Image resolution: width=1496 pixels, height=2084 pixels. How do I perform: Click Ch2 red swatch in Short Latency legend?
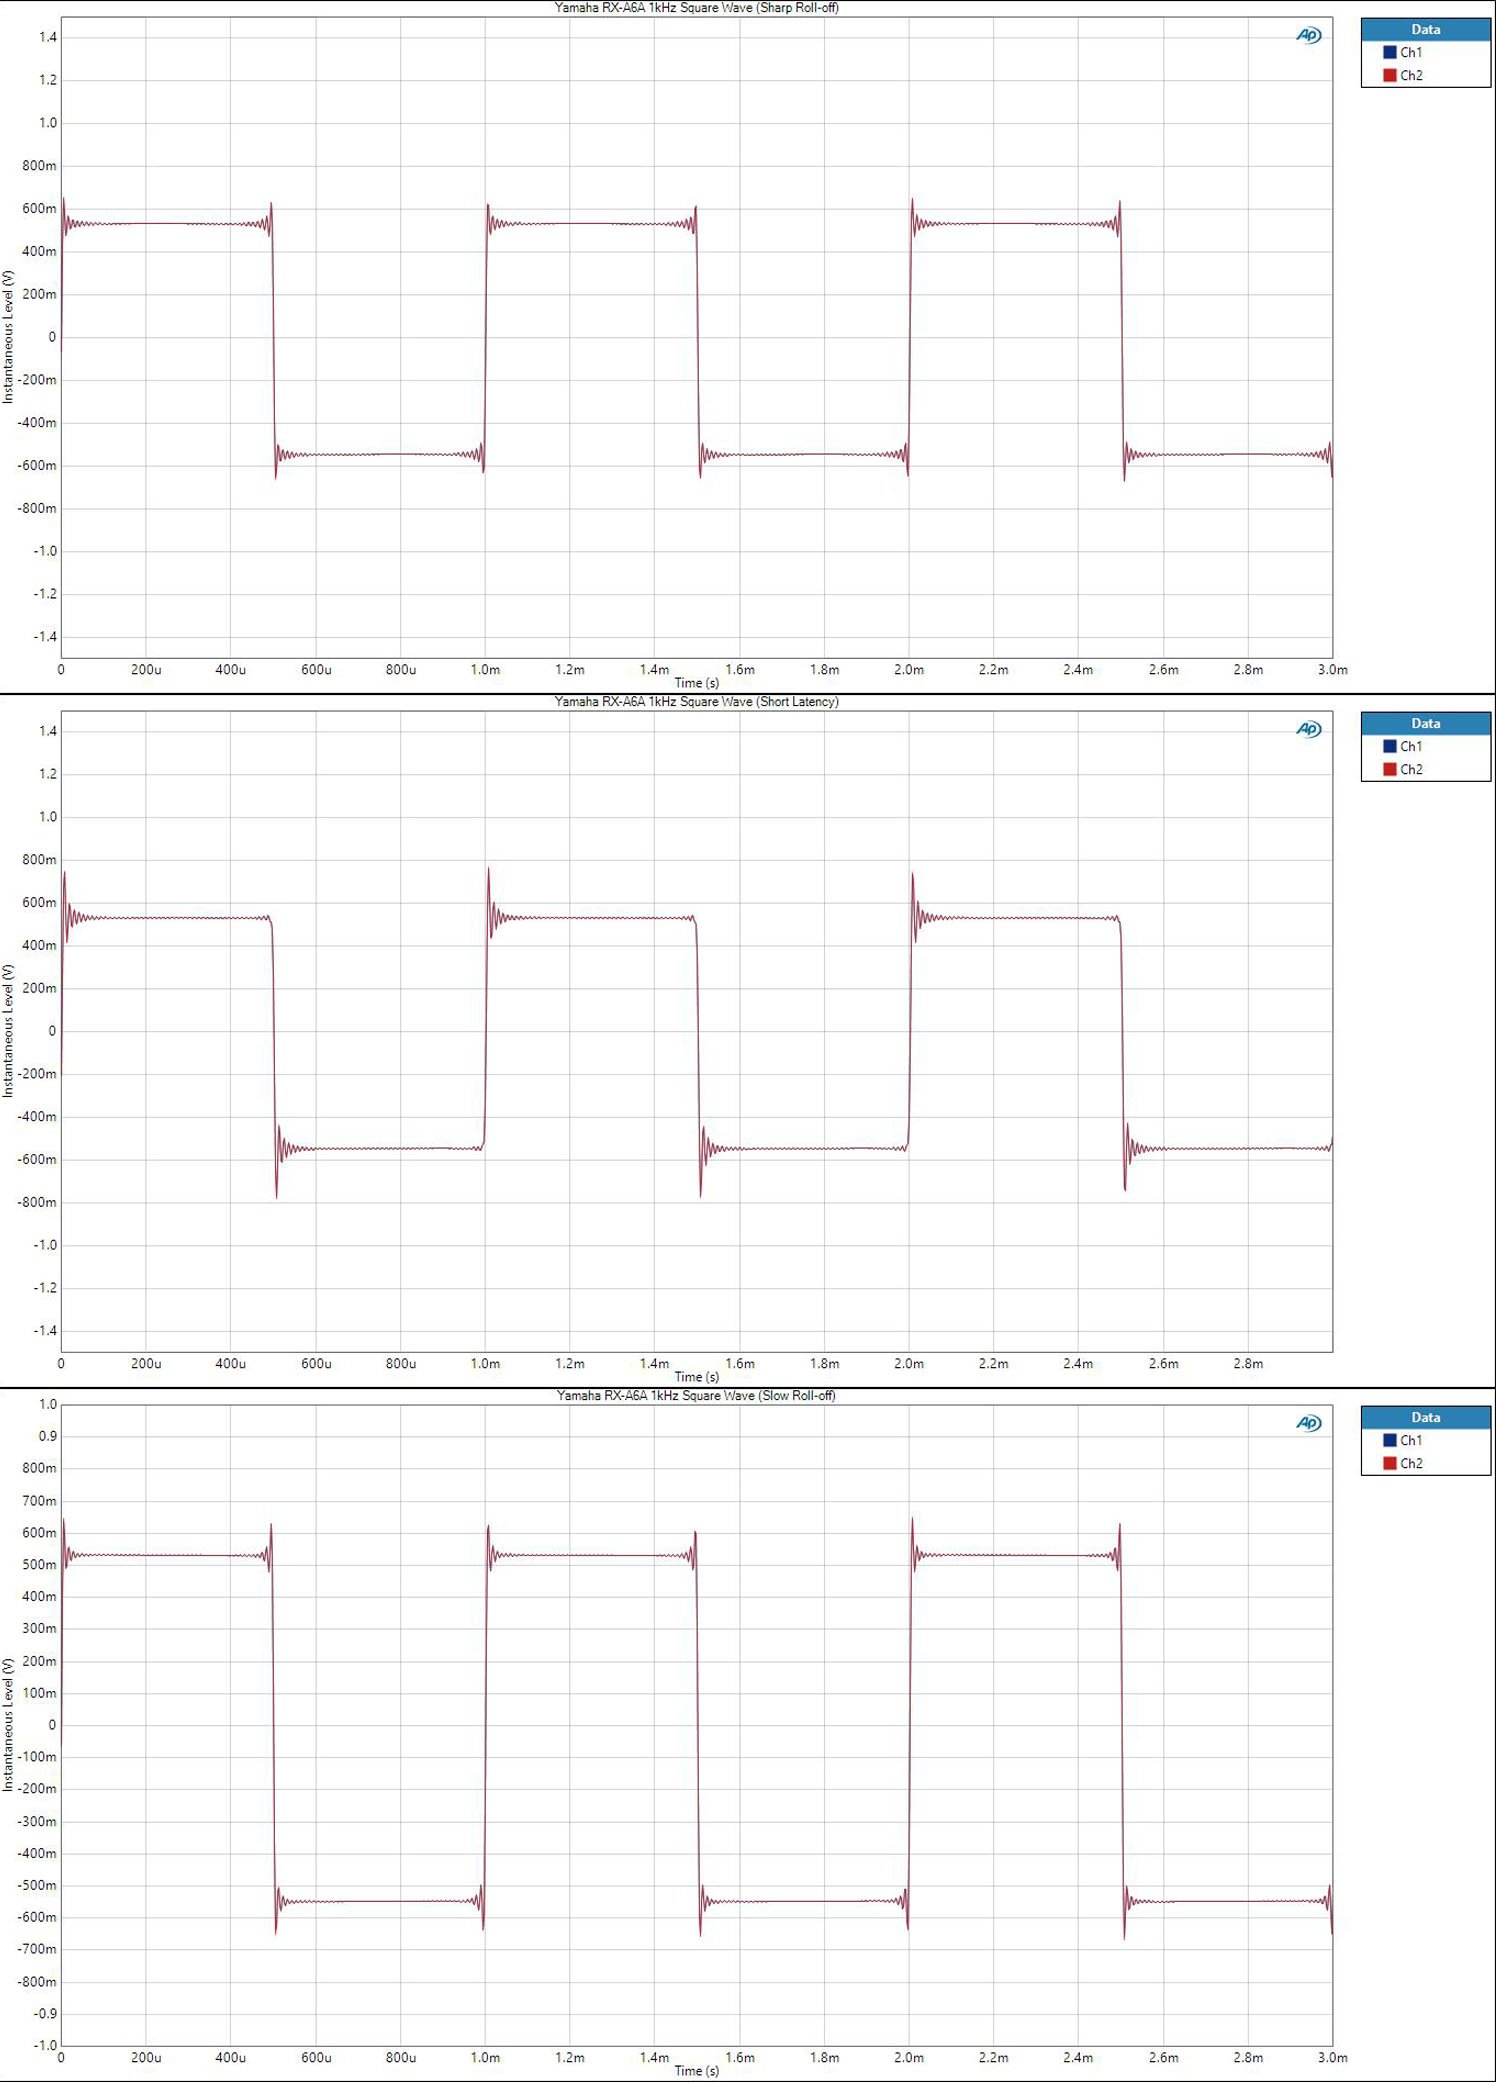(1389, 769)
